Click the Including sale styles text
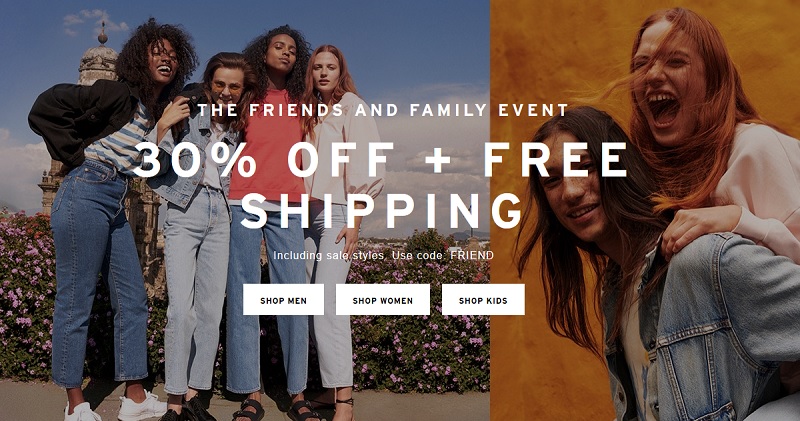Image resolution: width=800 pixels, height=421 pixels. click(330, 255)
